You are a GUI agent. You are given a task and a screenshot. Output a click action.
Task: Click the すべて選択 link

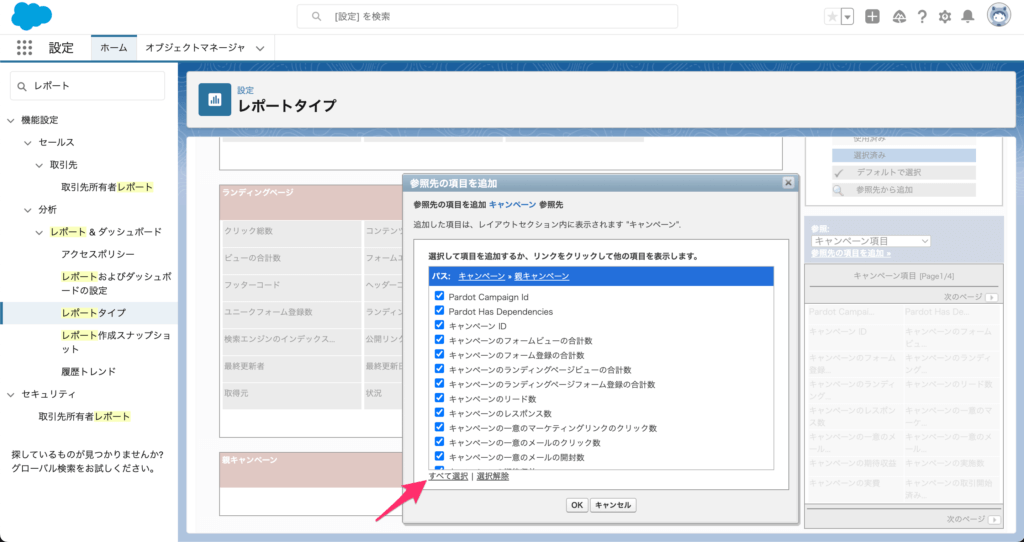click(x=448, y=477)
